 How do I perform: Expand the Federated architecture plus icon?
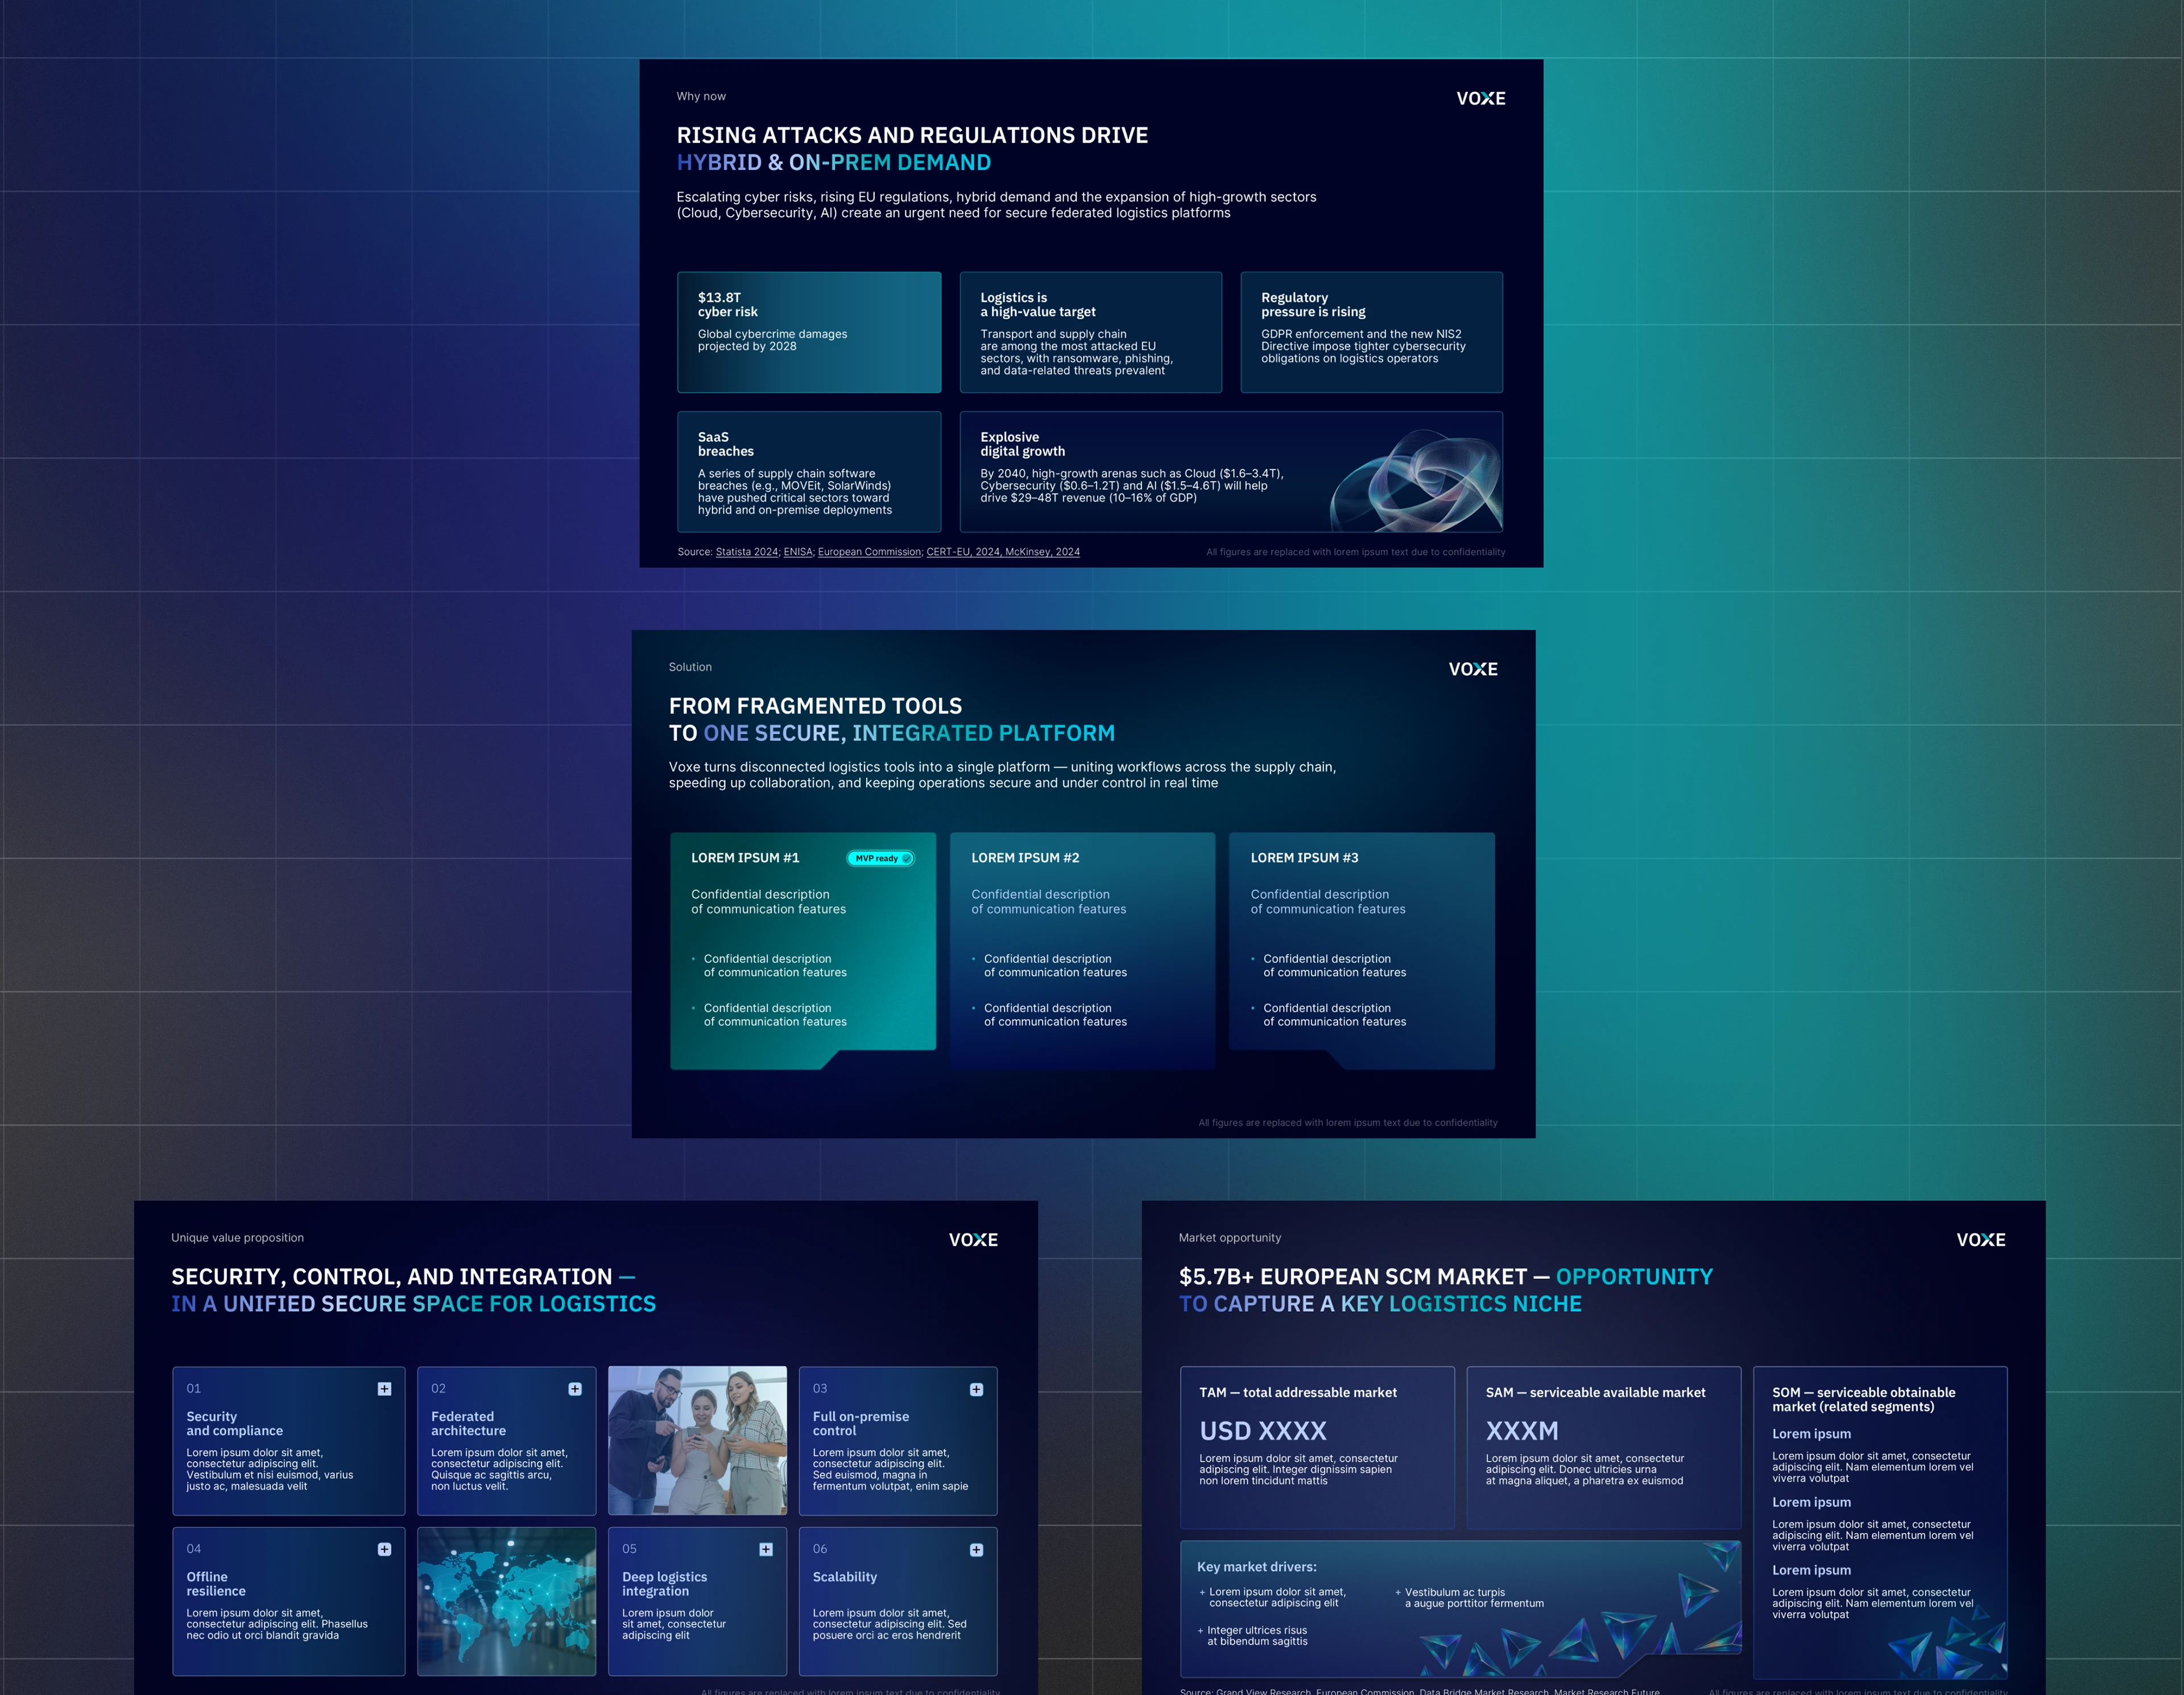(575, 1388)
